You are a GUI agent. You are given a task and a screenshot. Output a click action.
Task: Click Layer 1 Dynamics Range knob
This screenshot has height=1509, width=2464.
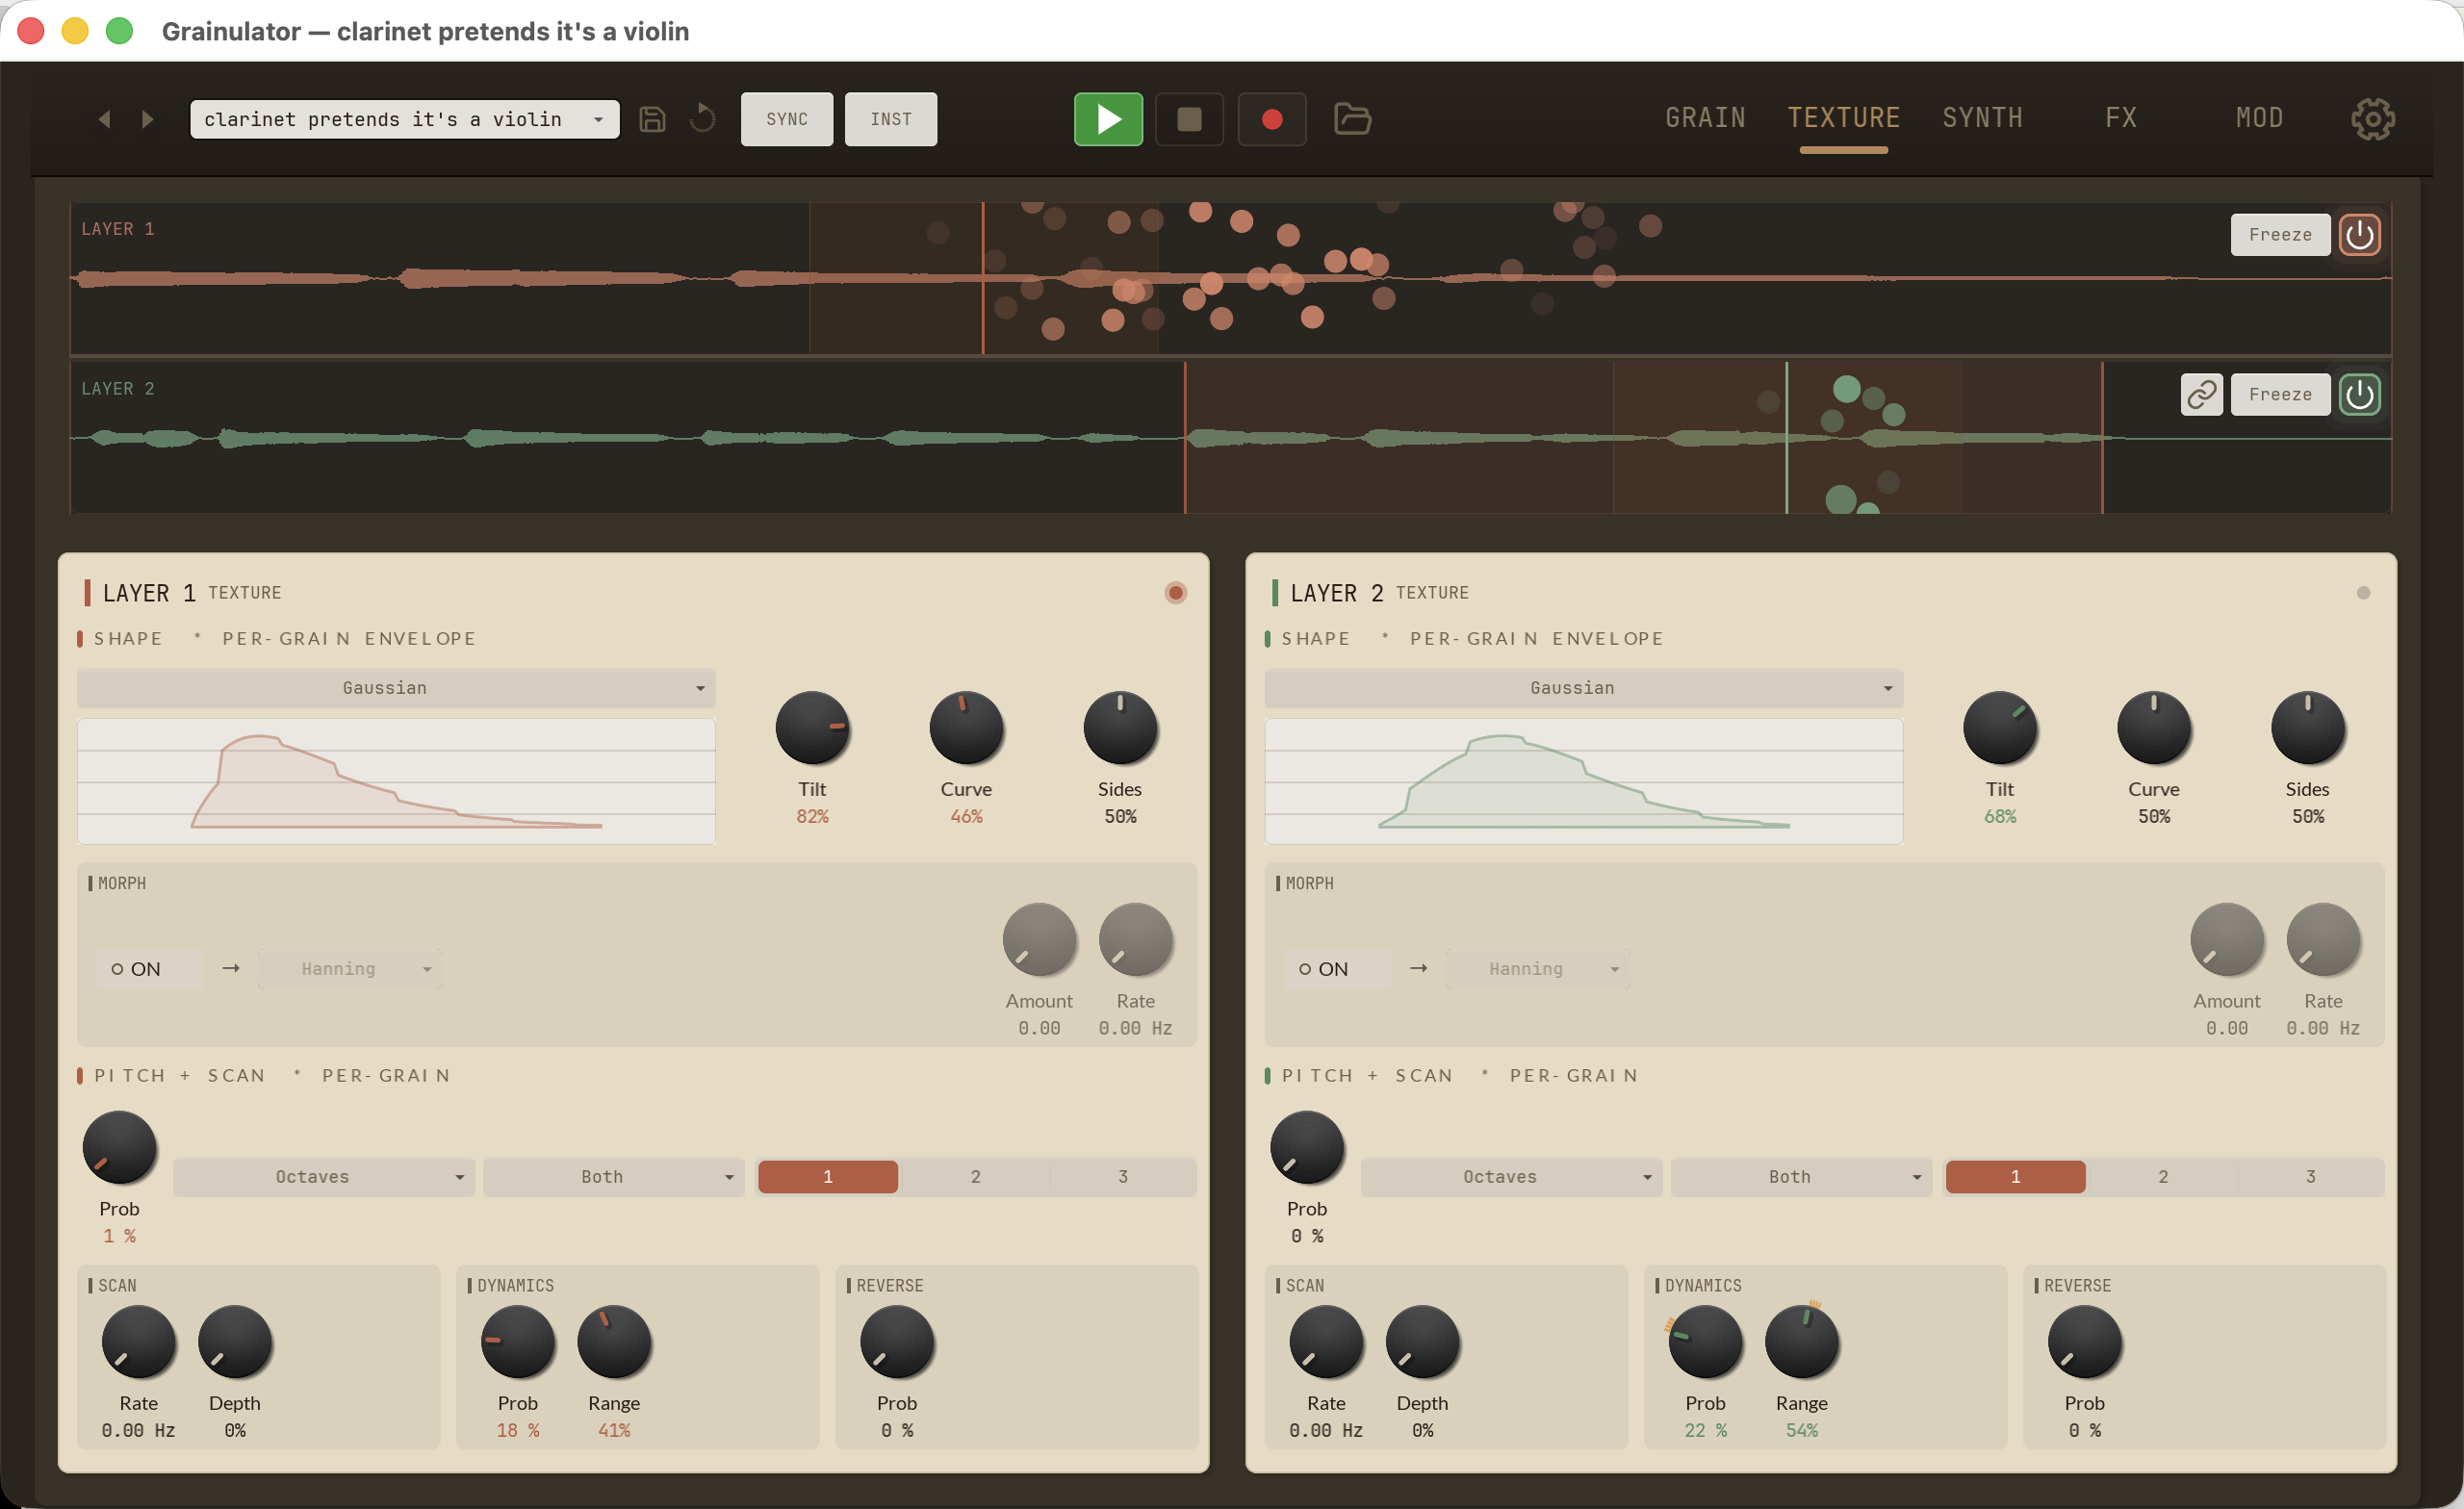[x=614, y=1342]
